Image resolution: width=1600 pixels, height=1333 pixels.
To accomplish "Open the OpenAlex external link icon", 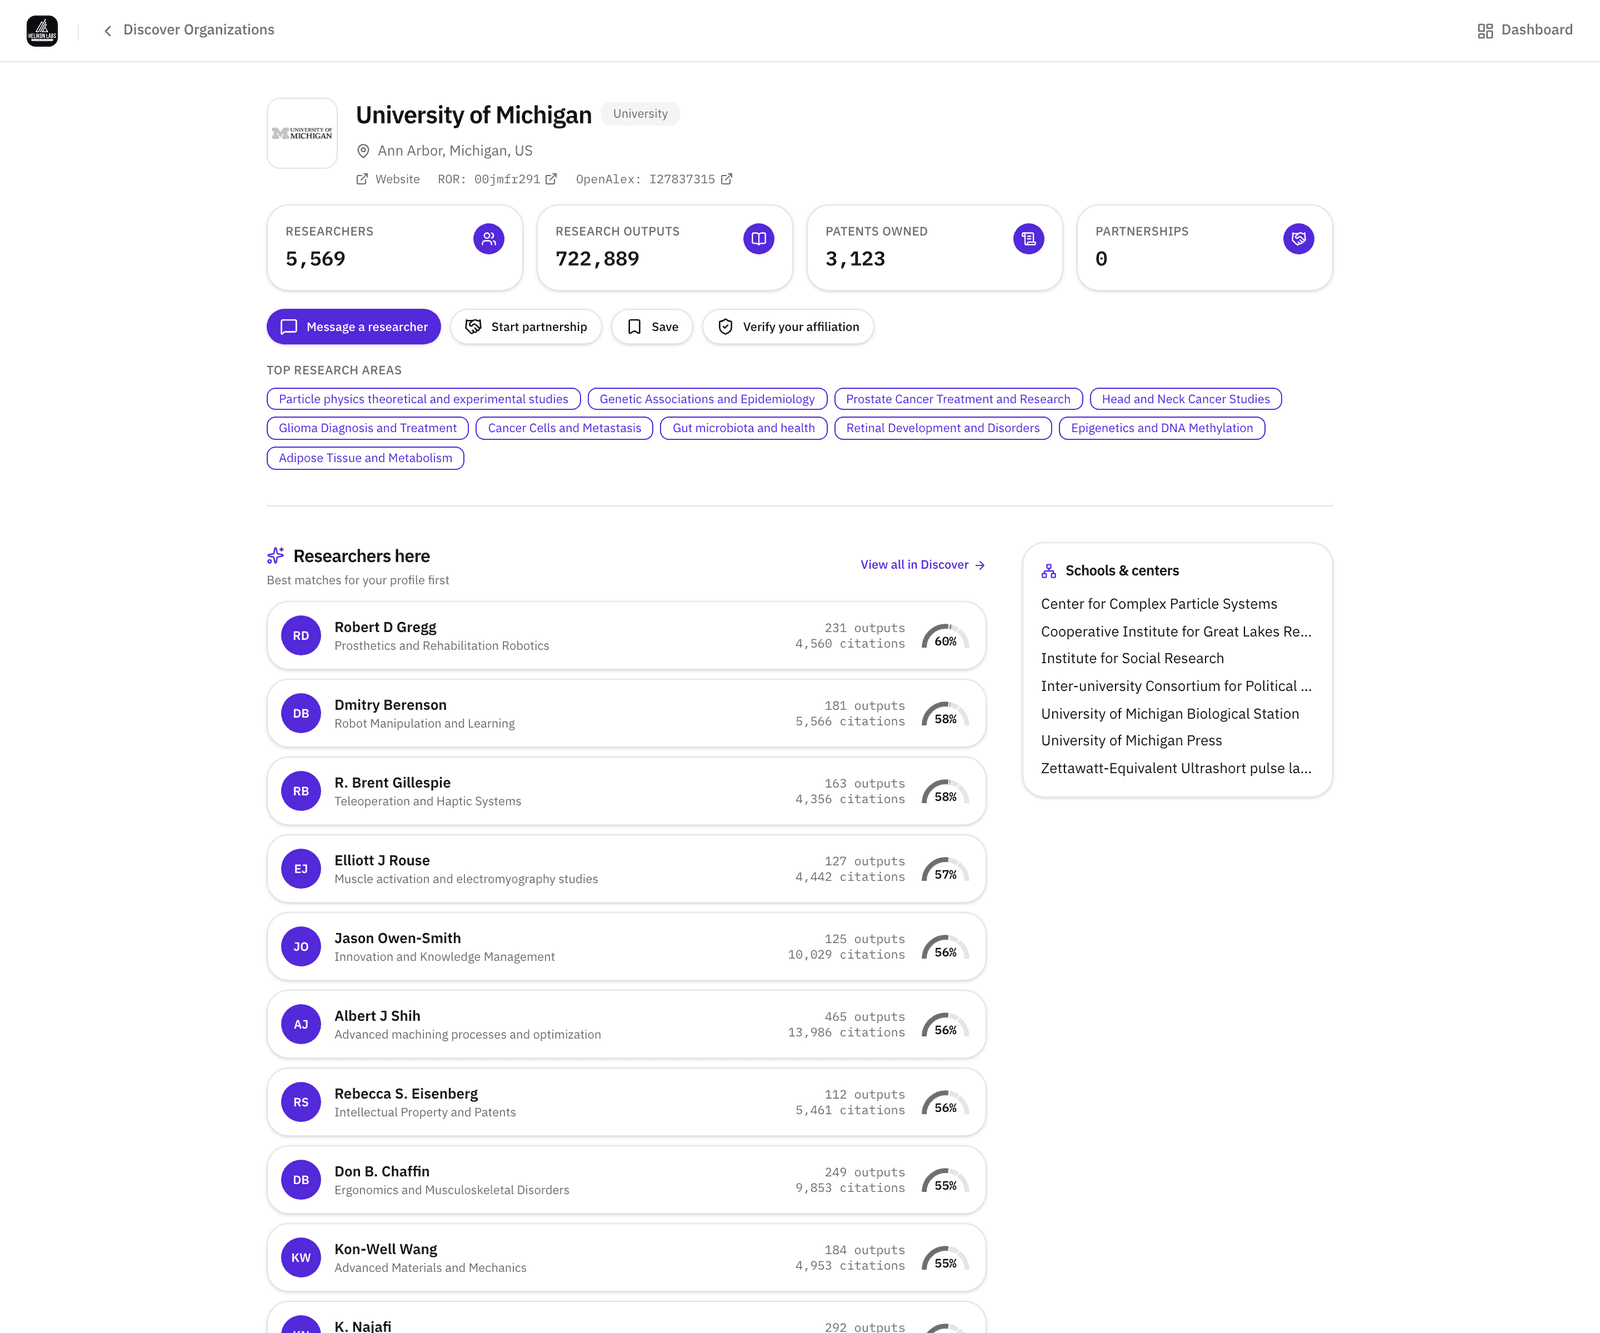I will (x=727, y=179).
